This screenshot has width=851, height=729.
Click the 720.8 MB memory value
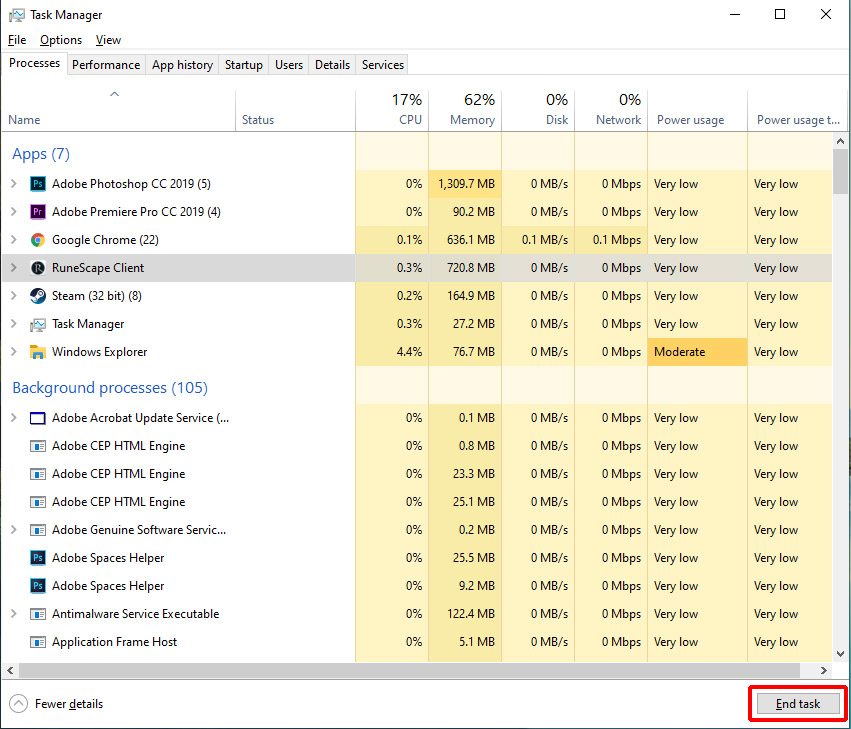pos(471,268)
